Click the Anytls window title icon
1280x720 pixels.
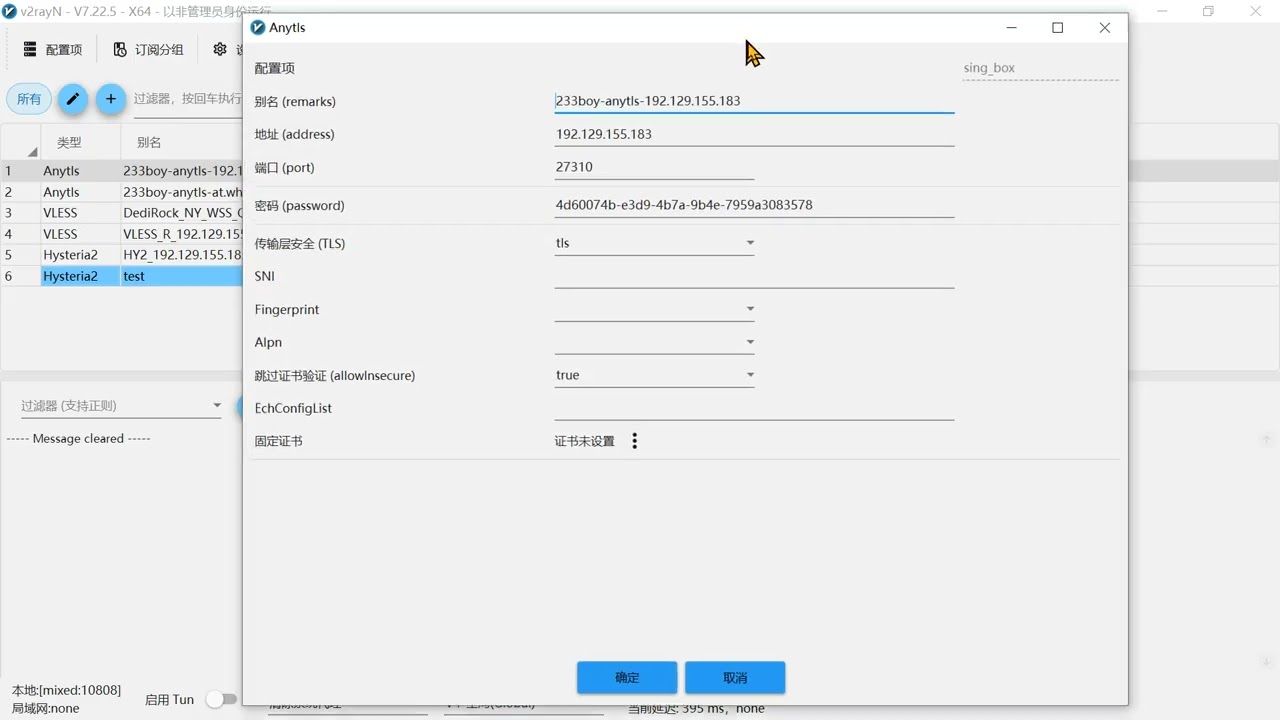[x=258, y=28]
